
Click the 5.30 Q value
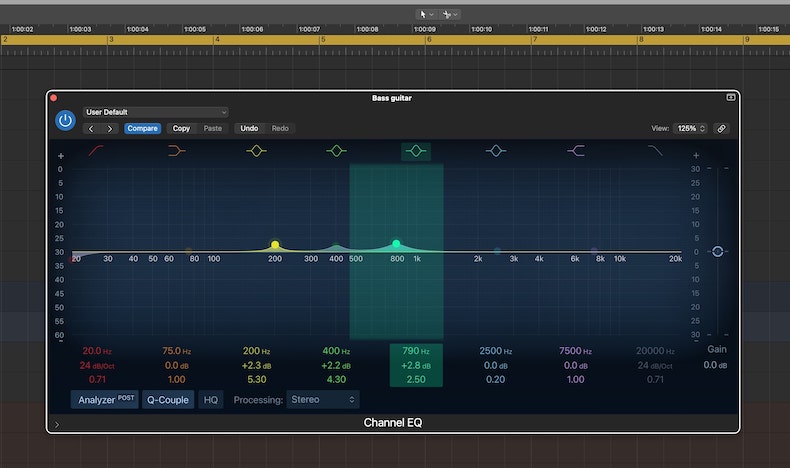(256, 379)
